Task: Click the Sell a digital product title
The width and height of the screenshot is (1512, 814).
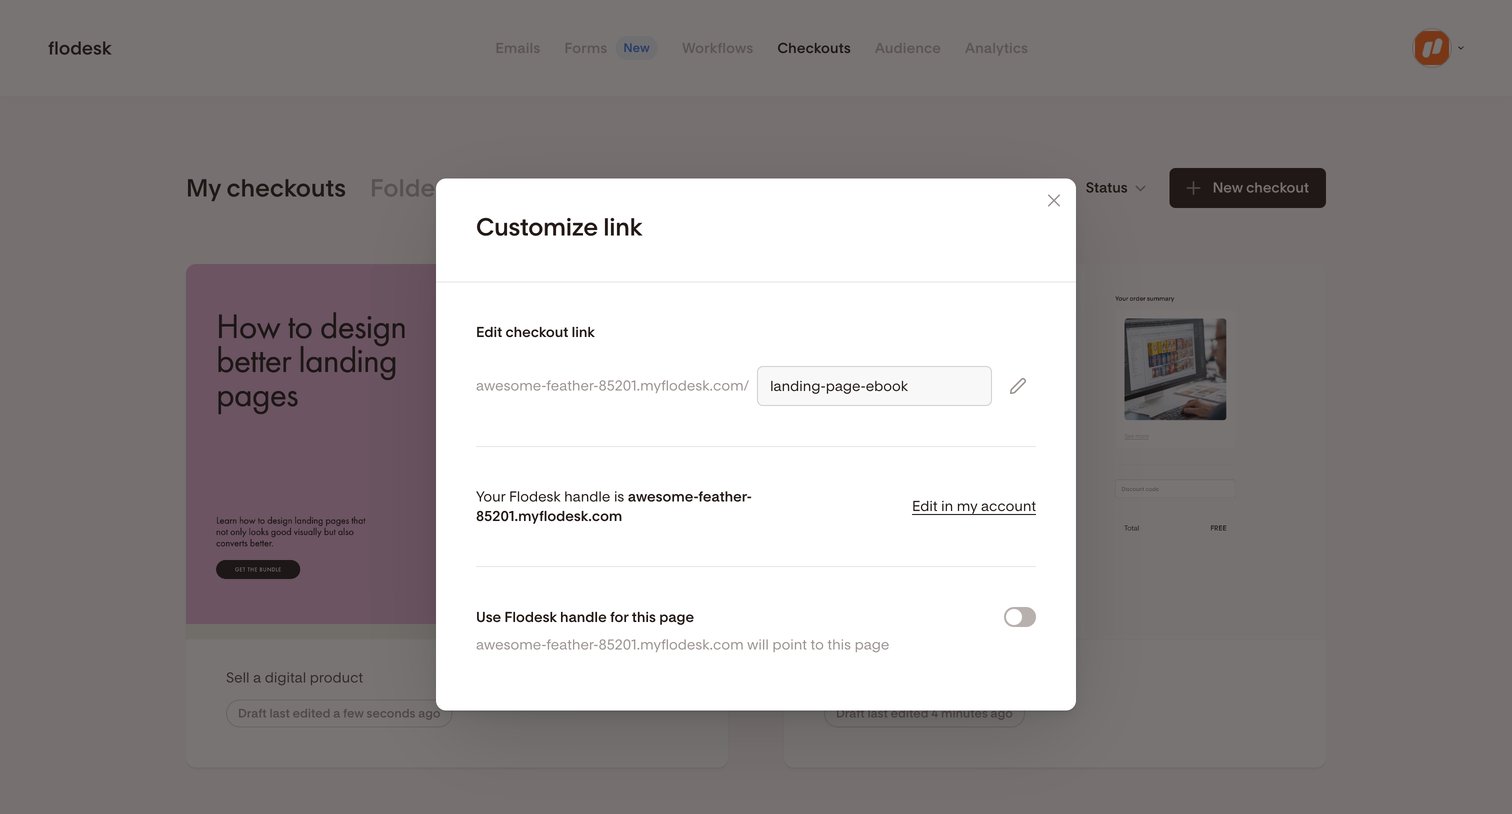Action: coord(294,678)
